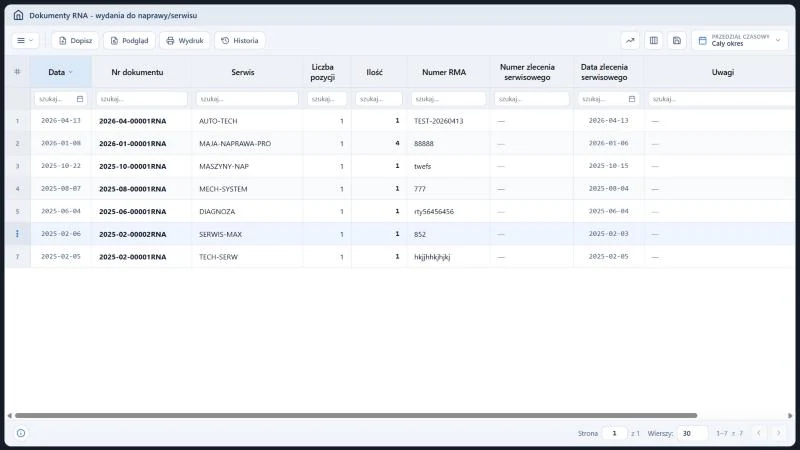Click the AUTO-TECH service cell
Screen dimensions: 800x450
point(218,121)
